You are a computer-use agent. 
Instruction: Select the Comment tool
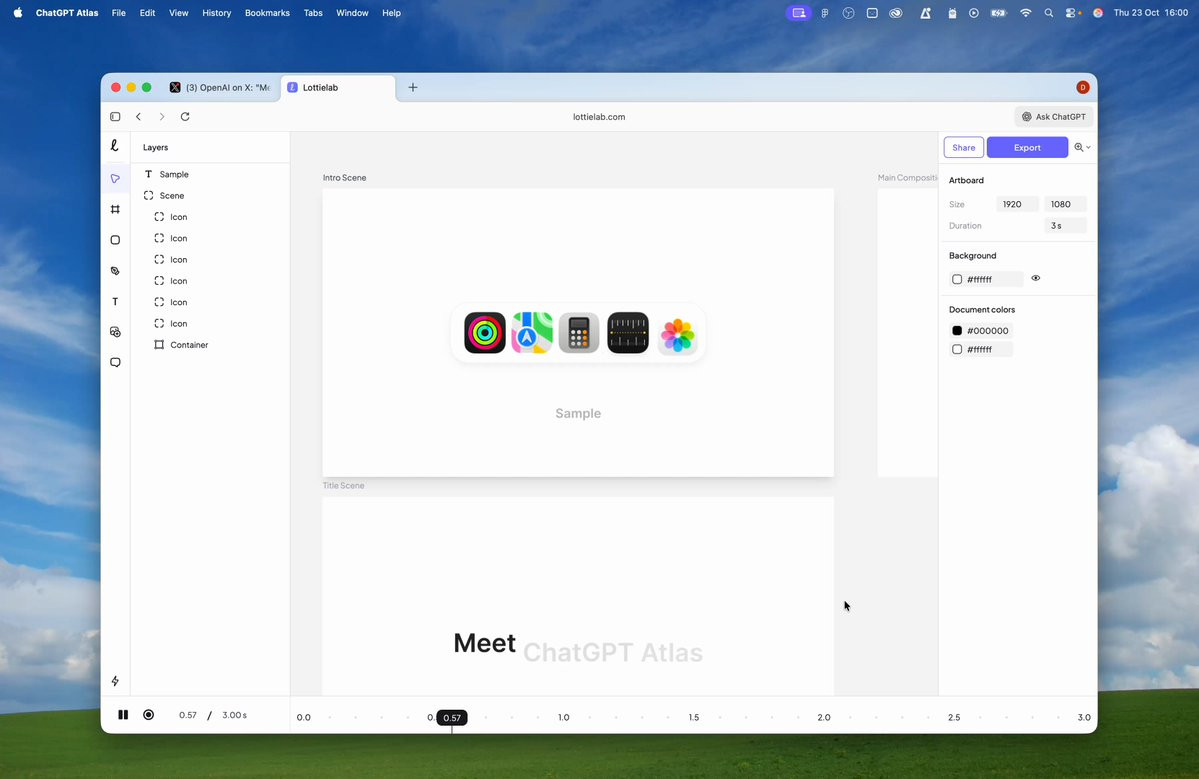click(x=115, y=362)
